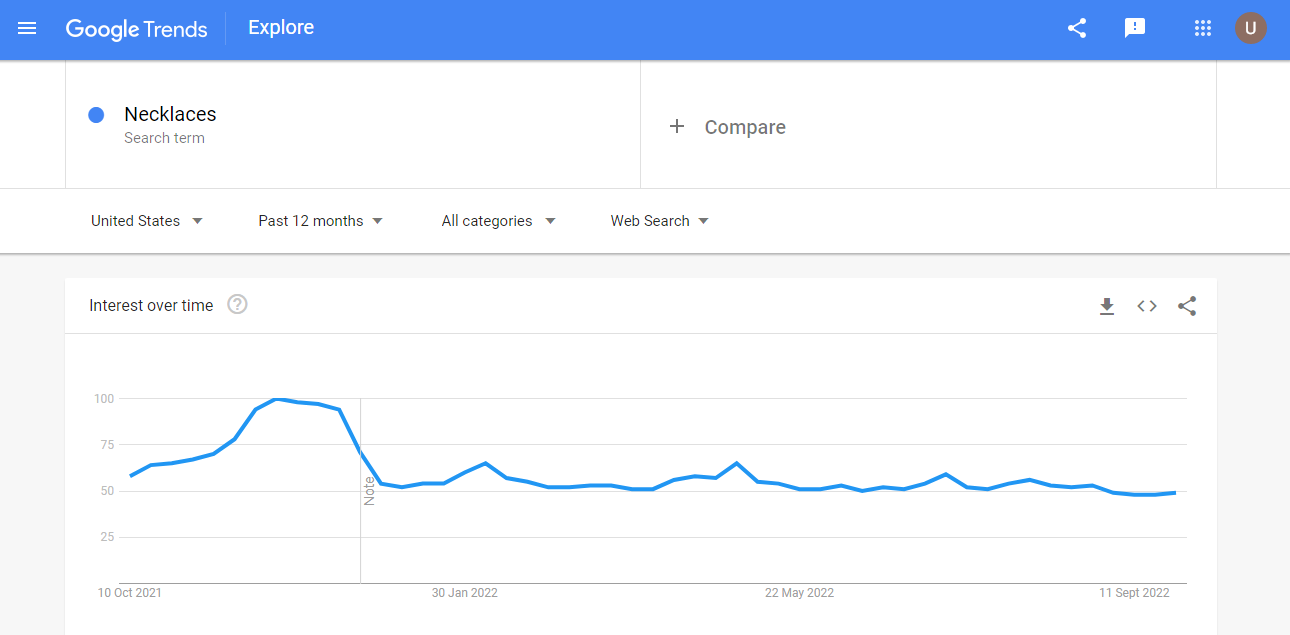The image size is (1290, 635).
Task: Open the user account avatar
Action: 1251,28
